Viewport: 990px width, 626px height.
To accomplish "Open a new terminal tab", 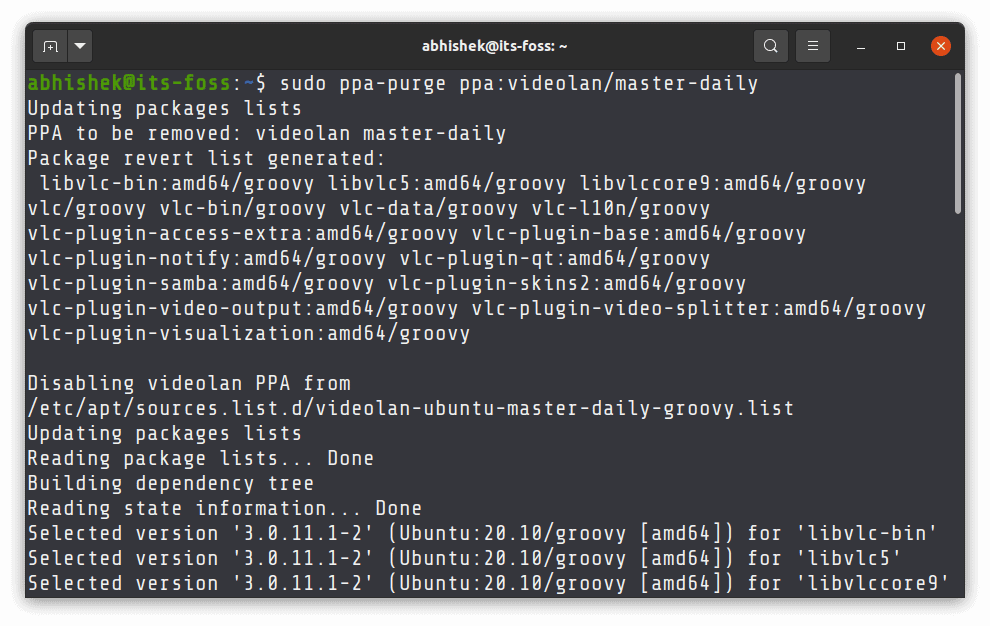I will tap(50, 46).
